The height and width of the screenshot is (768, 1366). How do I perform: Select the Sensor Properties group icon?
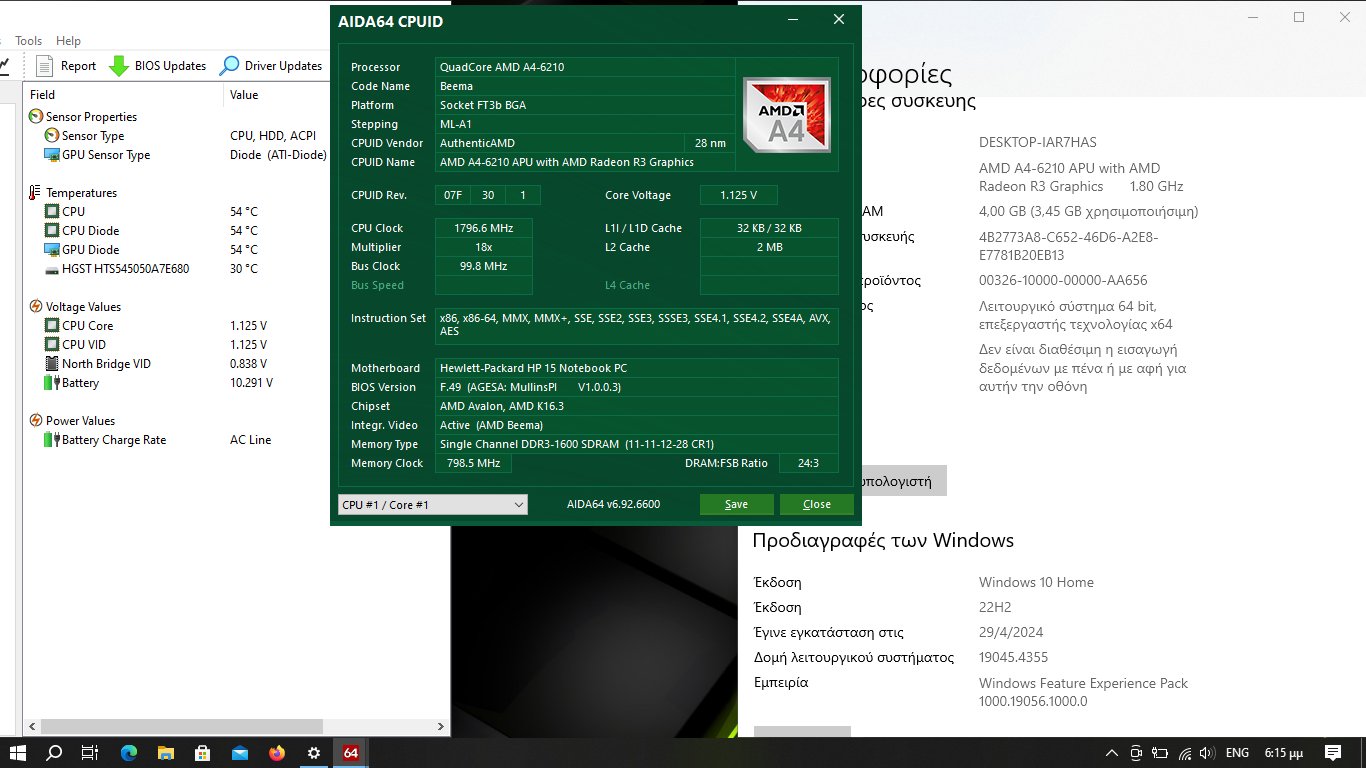[36, 117]
